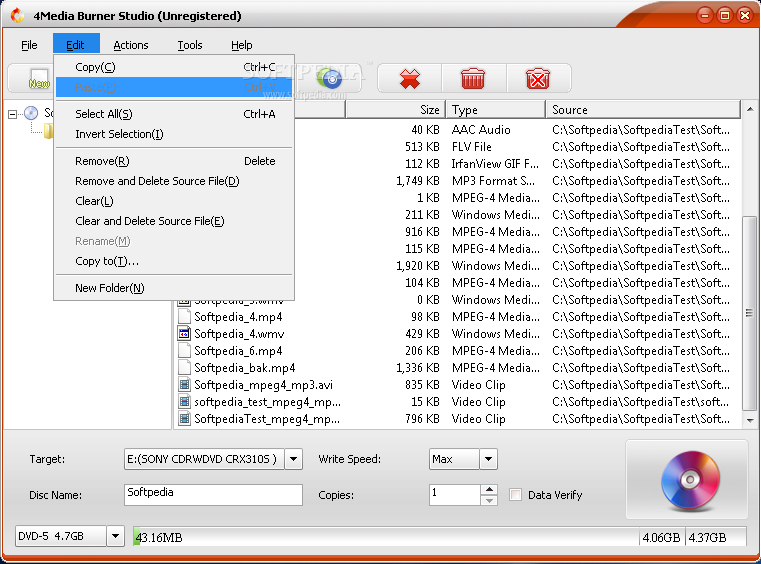Choose Select All(S) menu entry
Screen dimensions: 761x564
[174, 114]
